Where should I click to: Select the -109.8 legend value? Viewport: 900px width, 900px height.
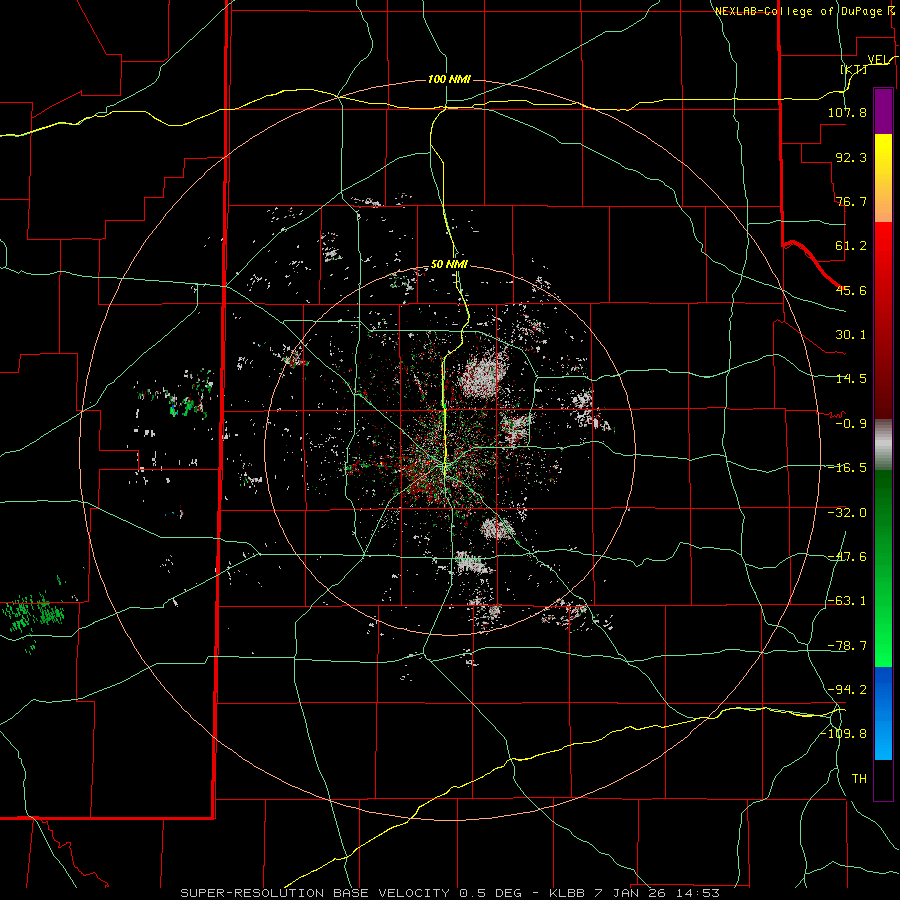click(x=844, y=734)
